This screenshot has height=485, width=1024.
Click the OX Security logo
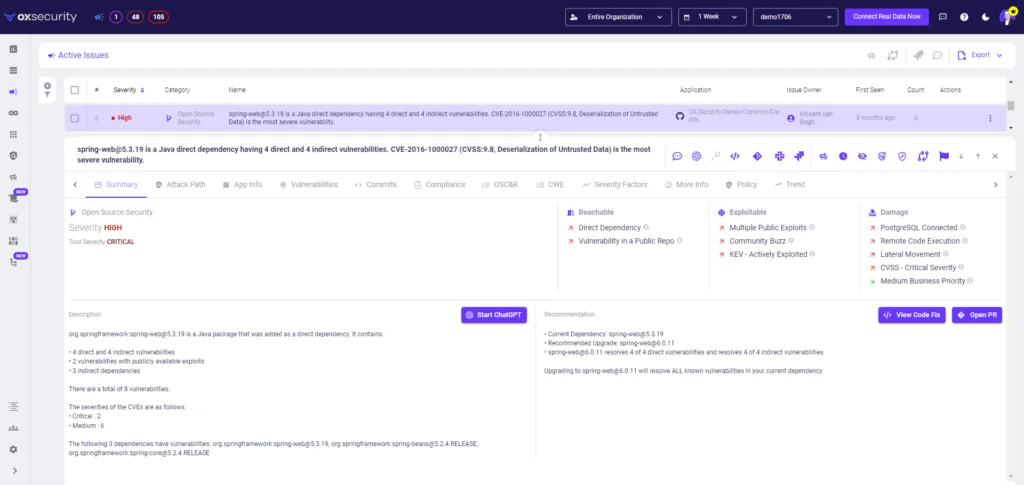point(40,17)
